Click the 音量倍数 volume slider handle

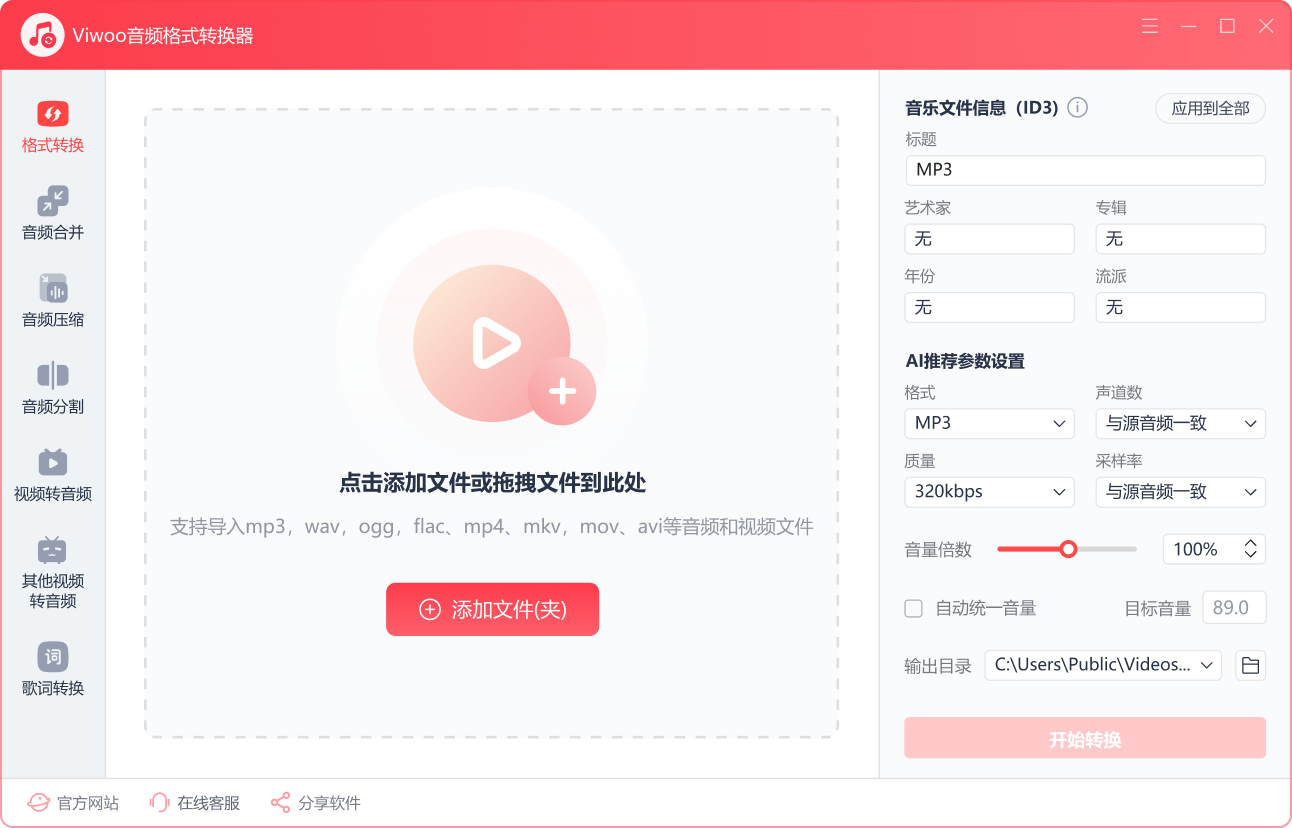1068,549
